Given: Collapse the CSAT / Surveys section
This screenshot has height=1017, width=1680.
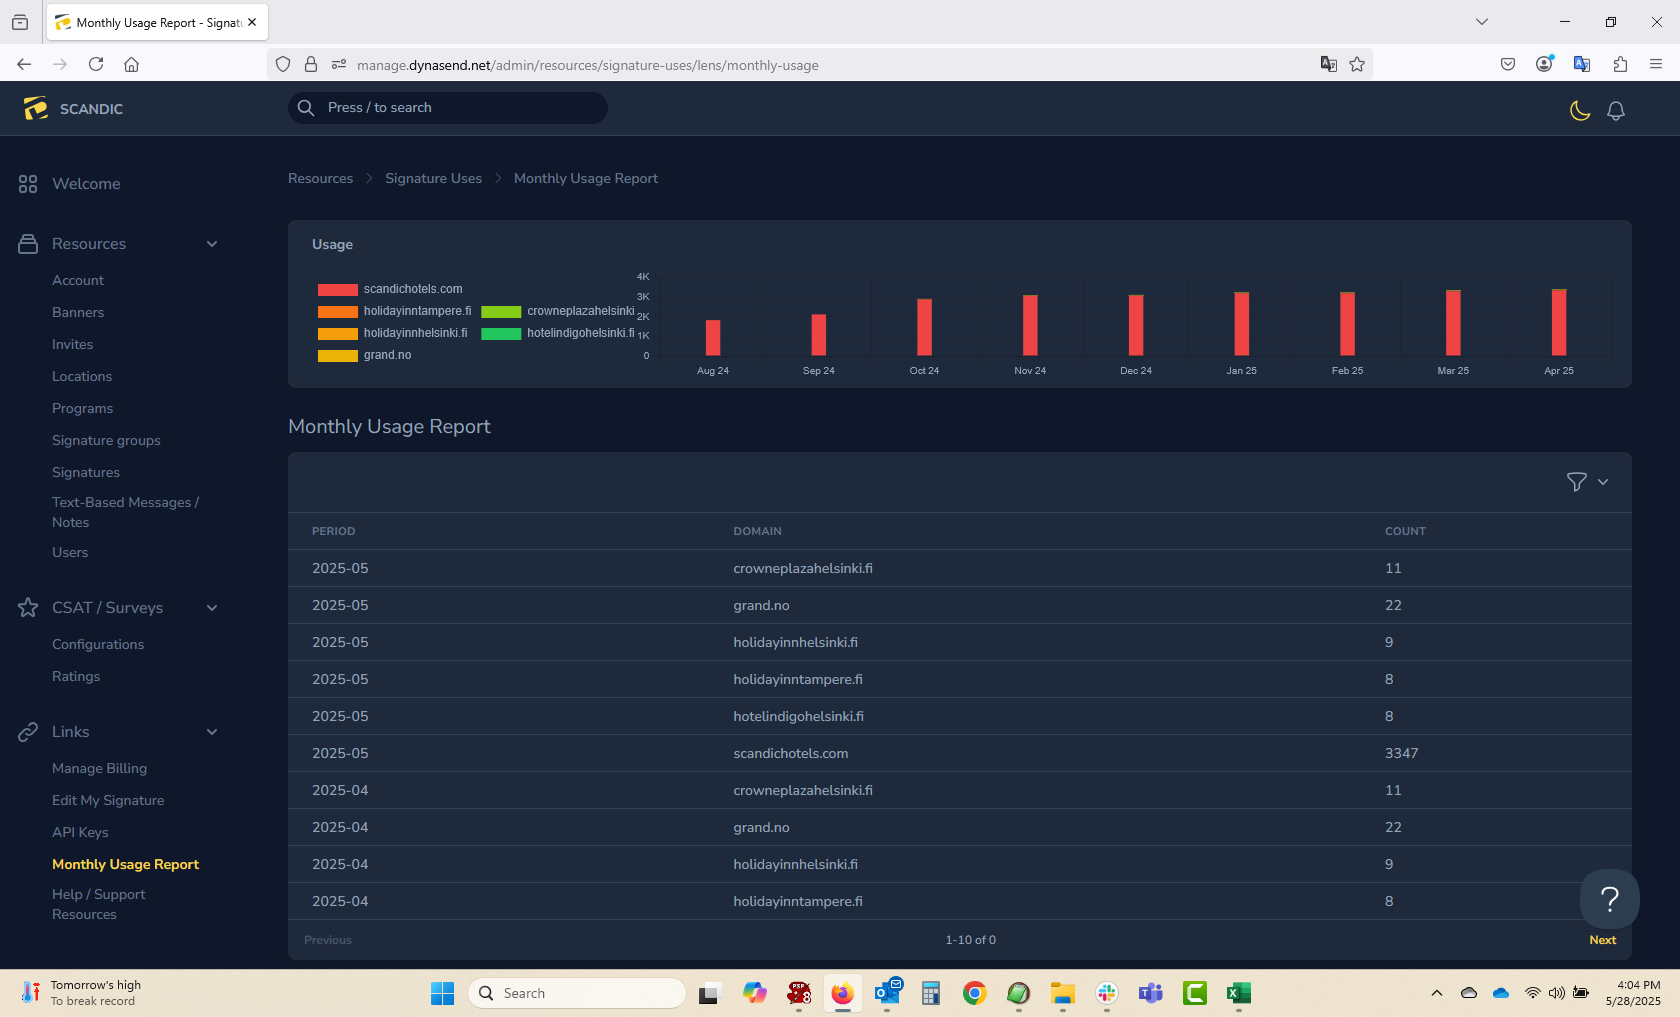Looking at the screenshot, I should point(212,607).
